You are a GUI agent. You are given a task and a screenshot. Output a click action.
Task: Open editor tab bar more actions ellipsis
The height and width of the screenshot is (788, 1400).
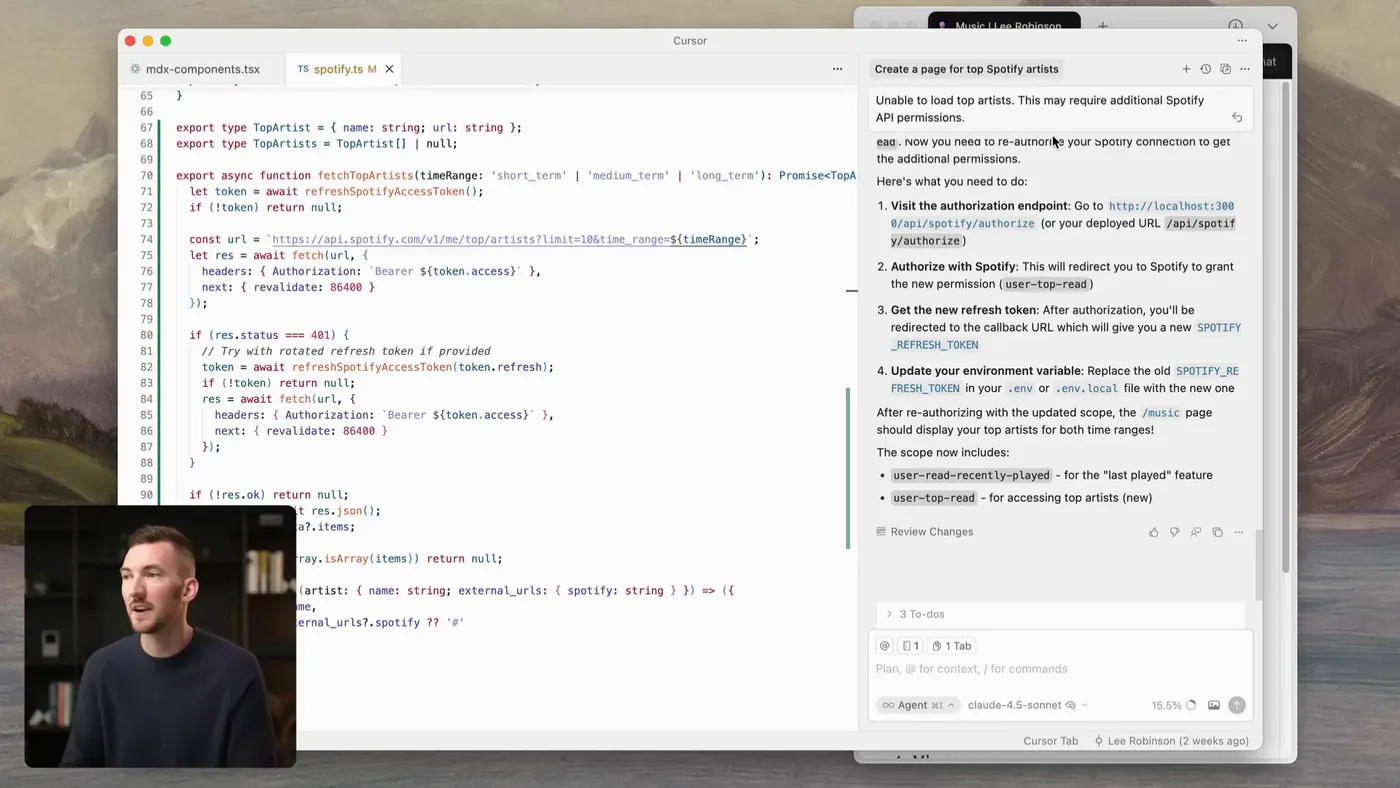837,69
